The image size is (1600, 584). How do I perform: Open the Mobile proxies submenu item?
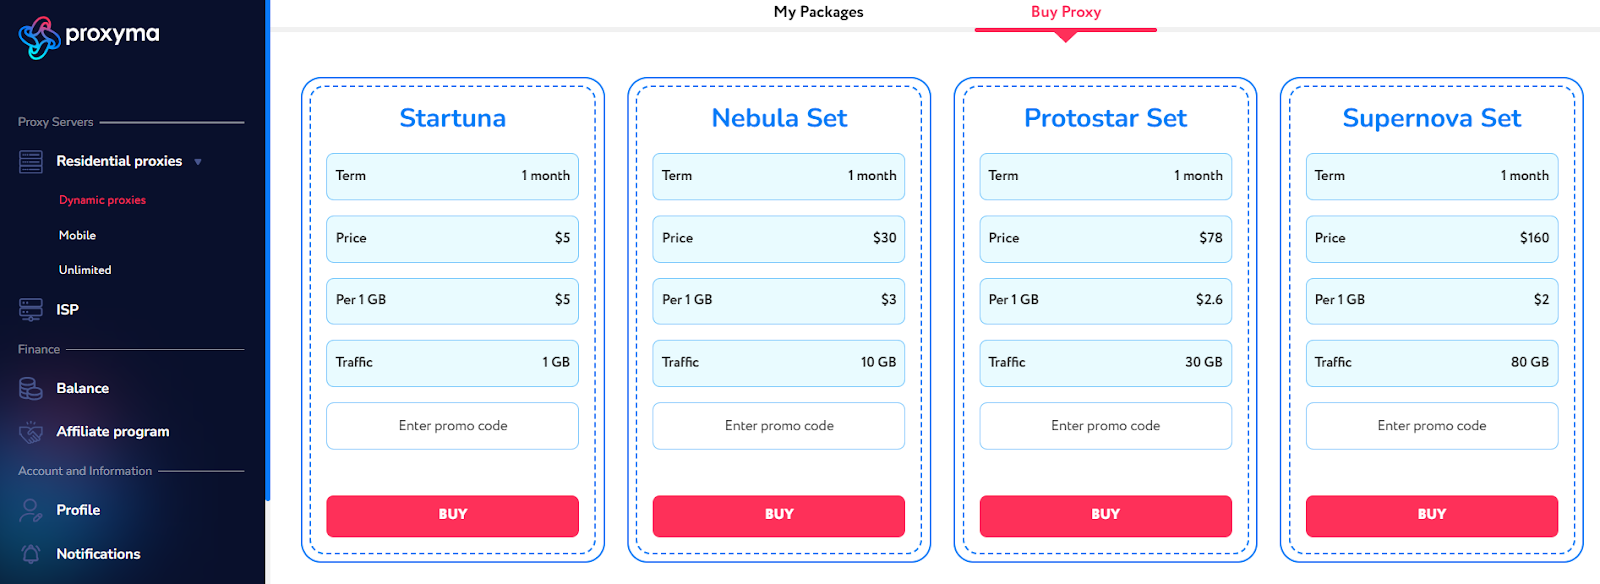click(77, 235)
